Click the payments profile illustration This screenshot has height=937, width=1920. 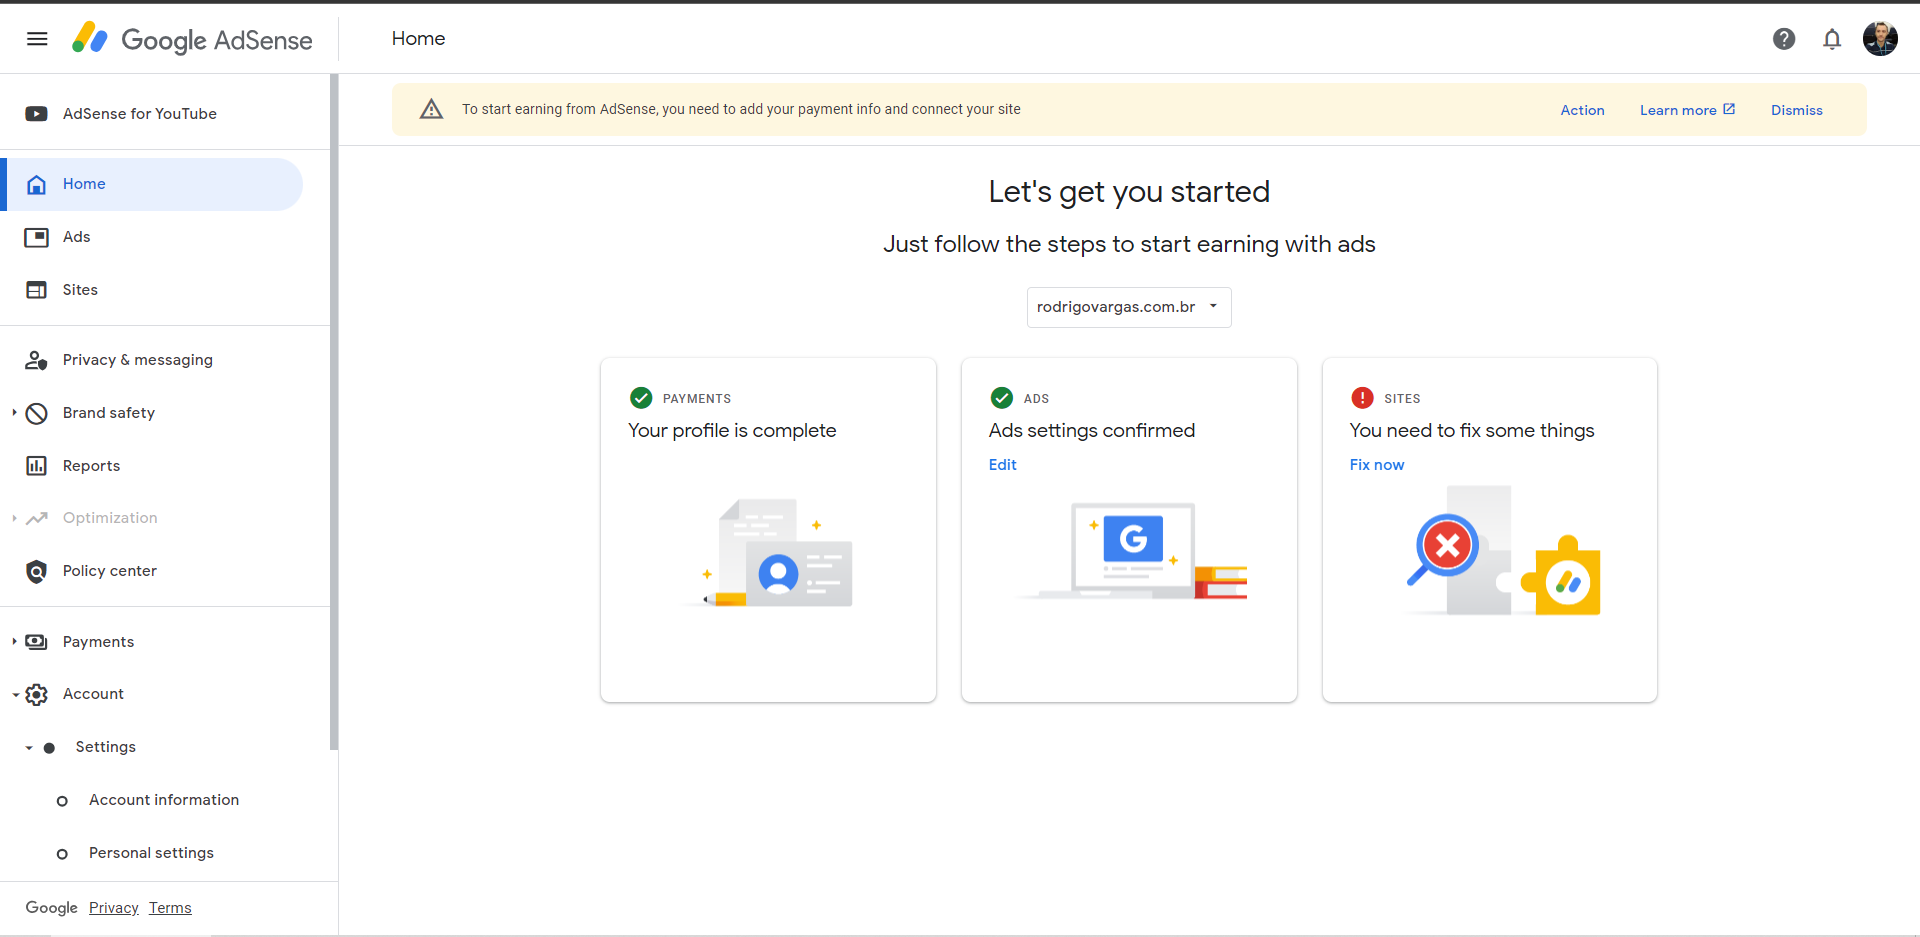(x=768, y=553)
